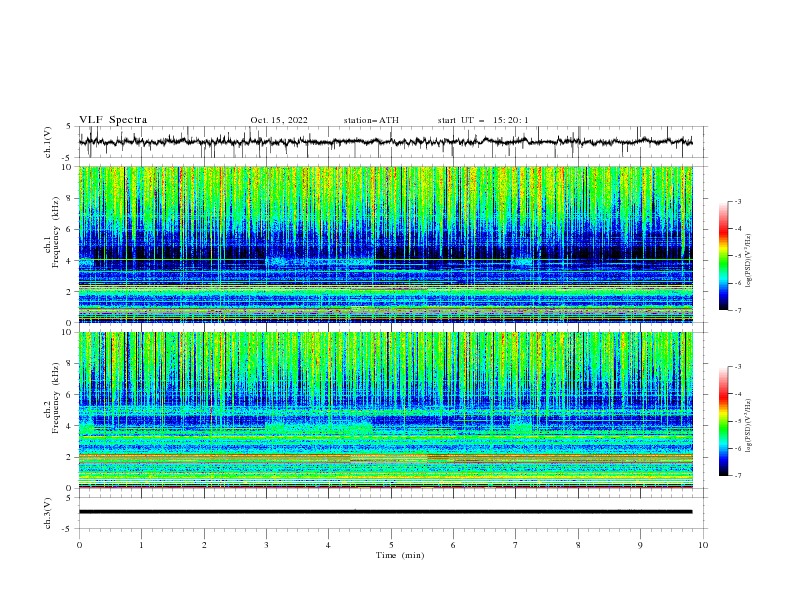Click time axis tick label "9"
792x612 pixels.
point(640,545)
